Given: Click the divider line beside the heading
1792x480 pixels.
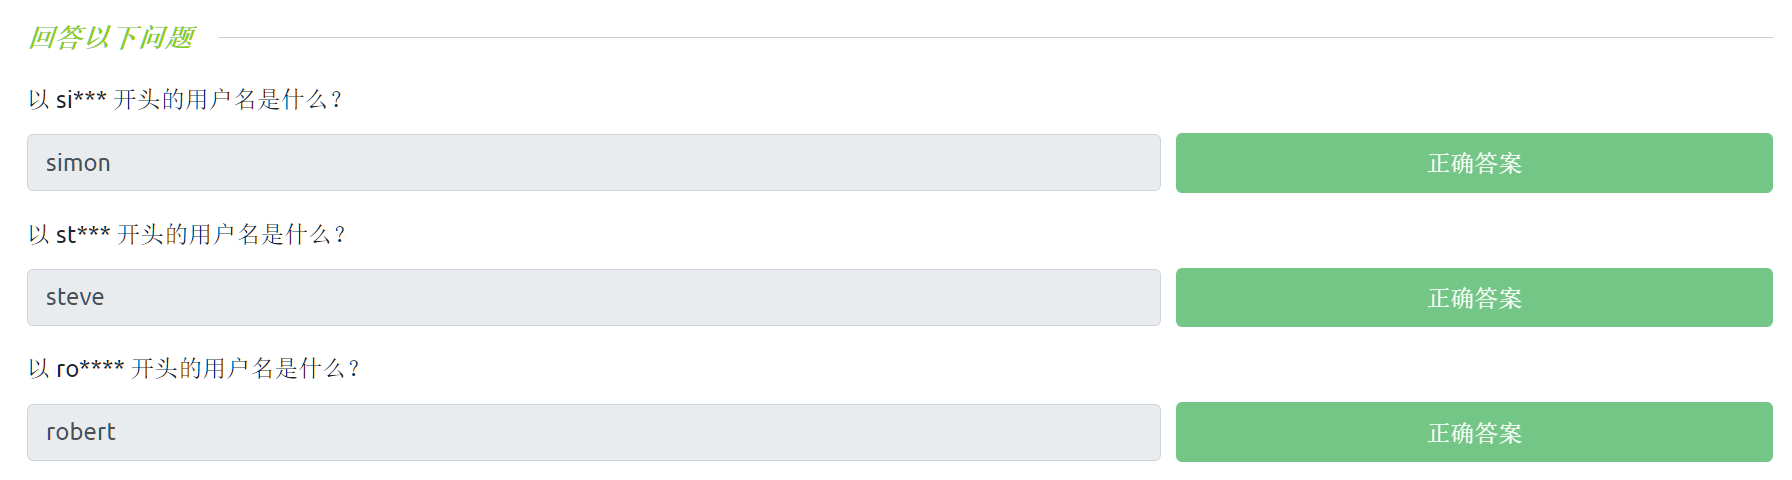Looking at the screenshot, I should click(x=994, y=38).
